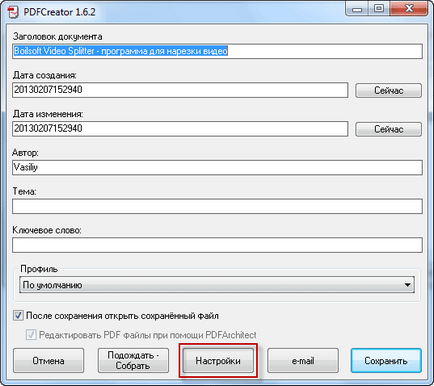
Task: Set creation date with Сейчас button
Action: click(388, 90)
